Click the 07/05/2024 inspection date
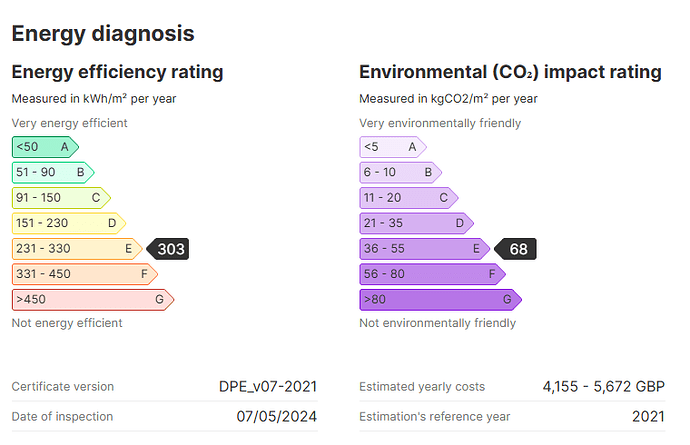The height and width of the screenshot is (445, 690). click(277, 416)
